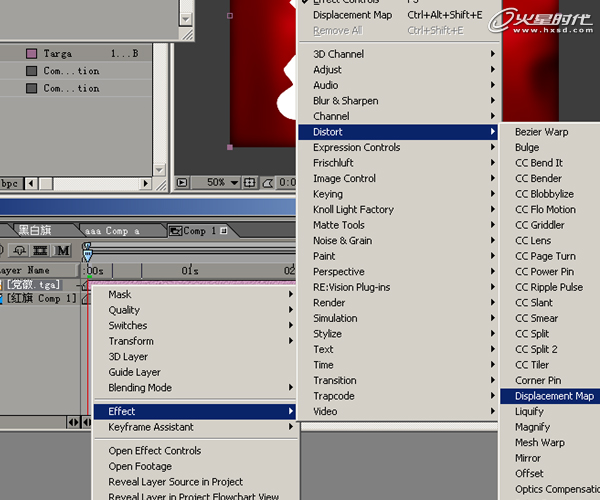Switch to the aaa Comp a tab
Image resolution: width=600 pixels, height=500 pixels.
coord(118,231)
